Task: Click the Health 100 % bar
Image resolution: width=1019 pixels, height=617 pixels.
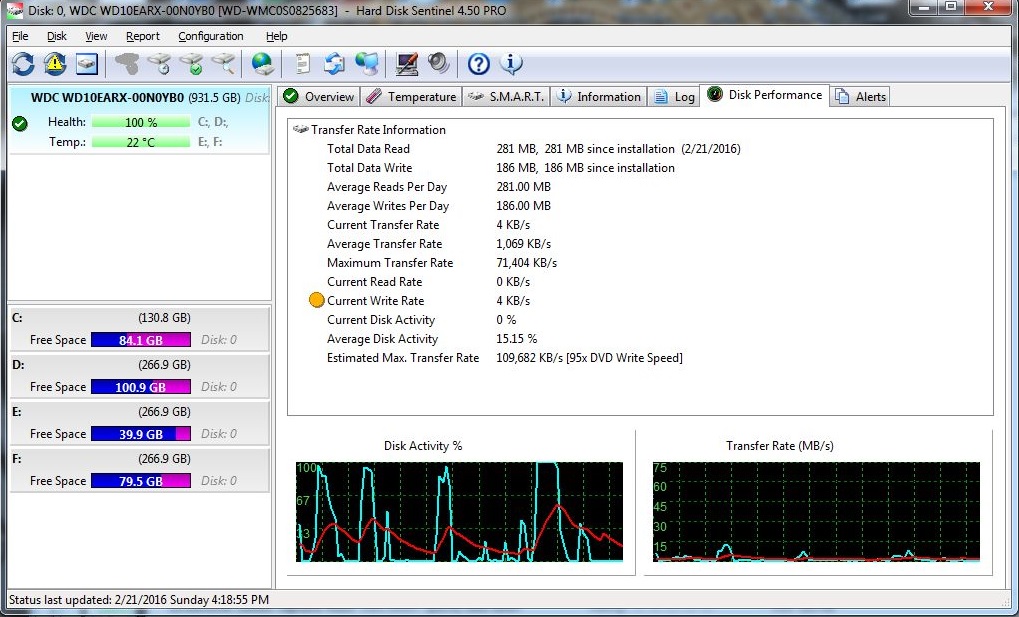Action: pyautogui.click(x=141, y=122)
